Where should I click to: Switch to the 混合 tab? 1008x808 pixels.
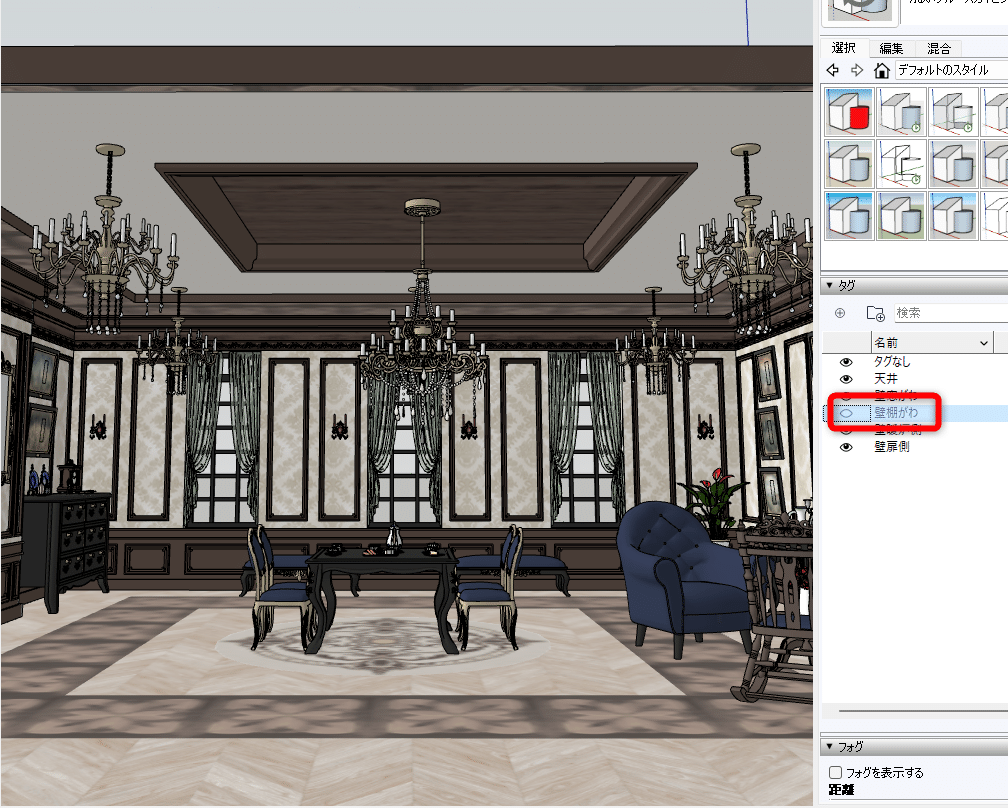coord(939,48)
